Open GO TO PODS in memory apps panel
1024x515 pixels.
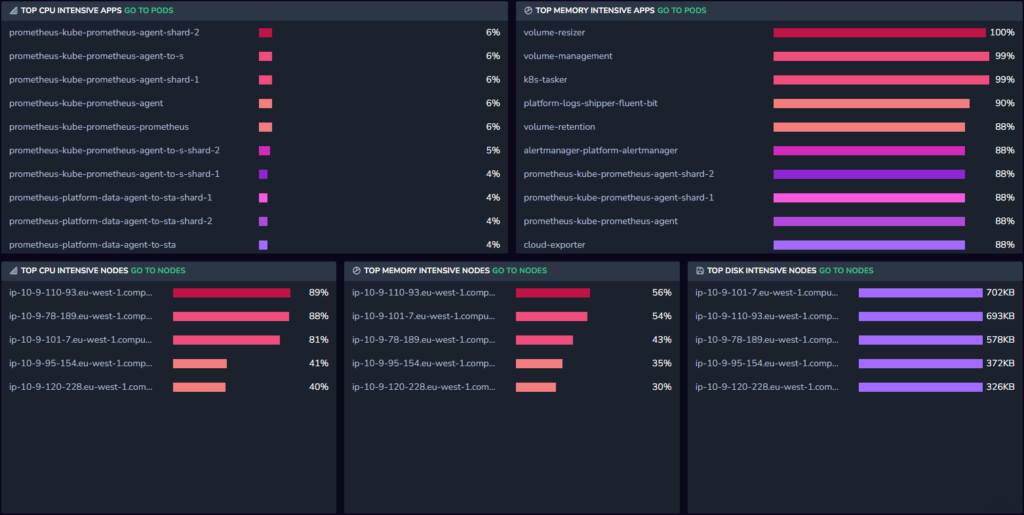pos(682,10)
